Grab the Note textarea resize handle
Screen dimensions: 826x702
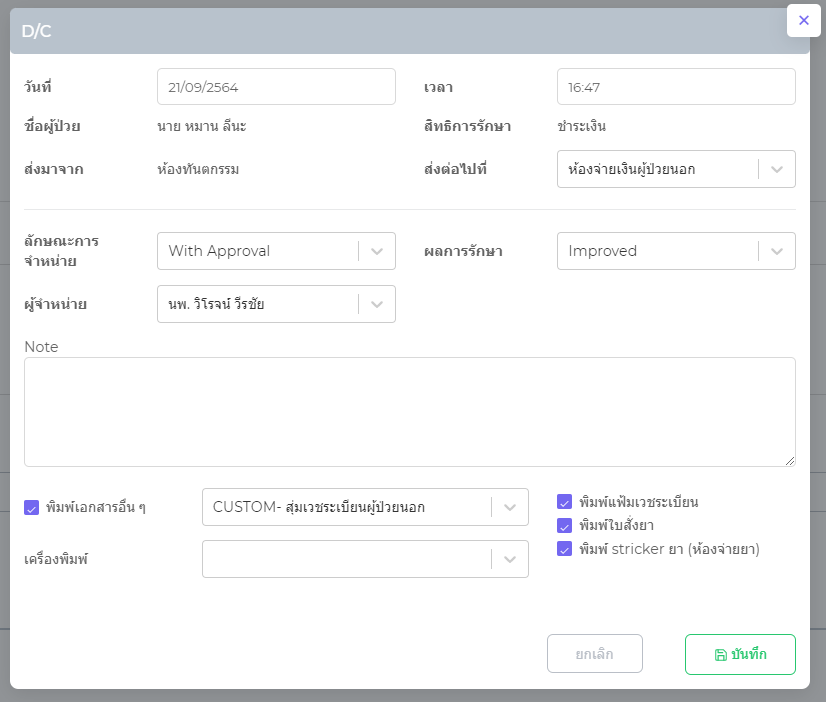pyautogui.click(x=790, y=461)
